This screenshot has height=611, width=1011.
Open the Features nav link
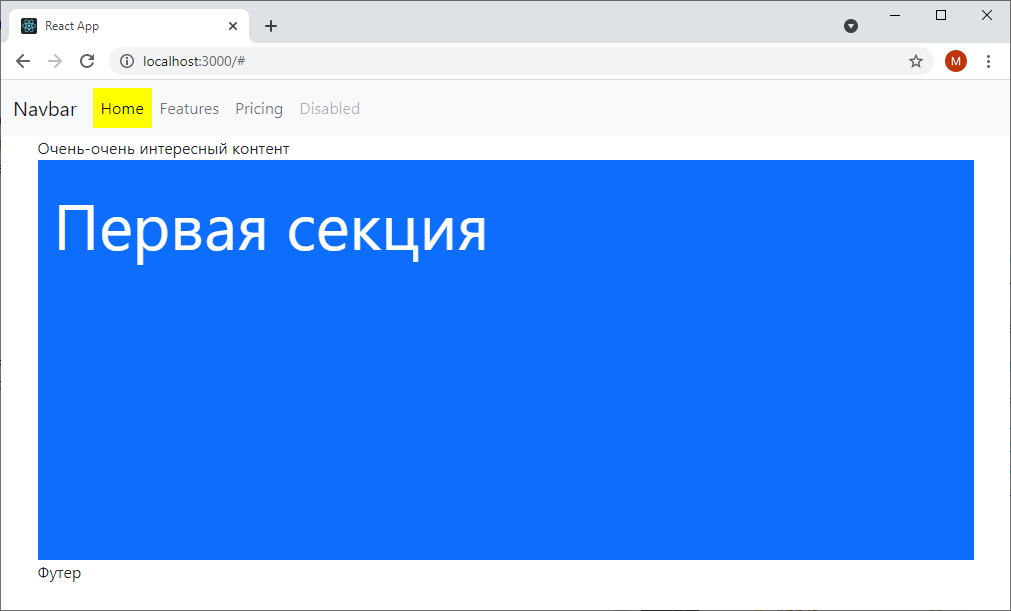point(189,109)
